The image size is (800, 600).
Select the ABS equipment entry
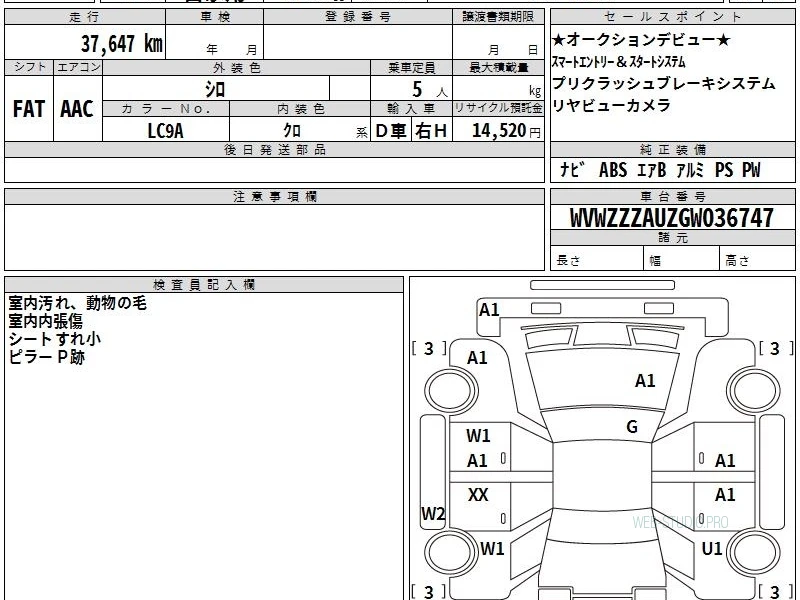click(x=613, y=170)
